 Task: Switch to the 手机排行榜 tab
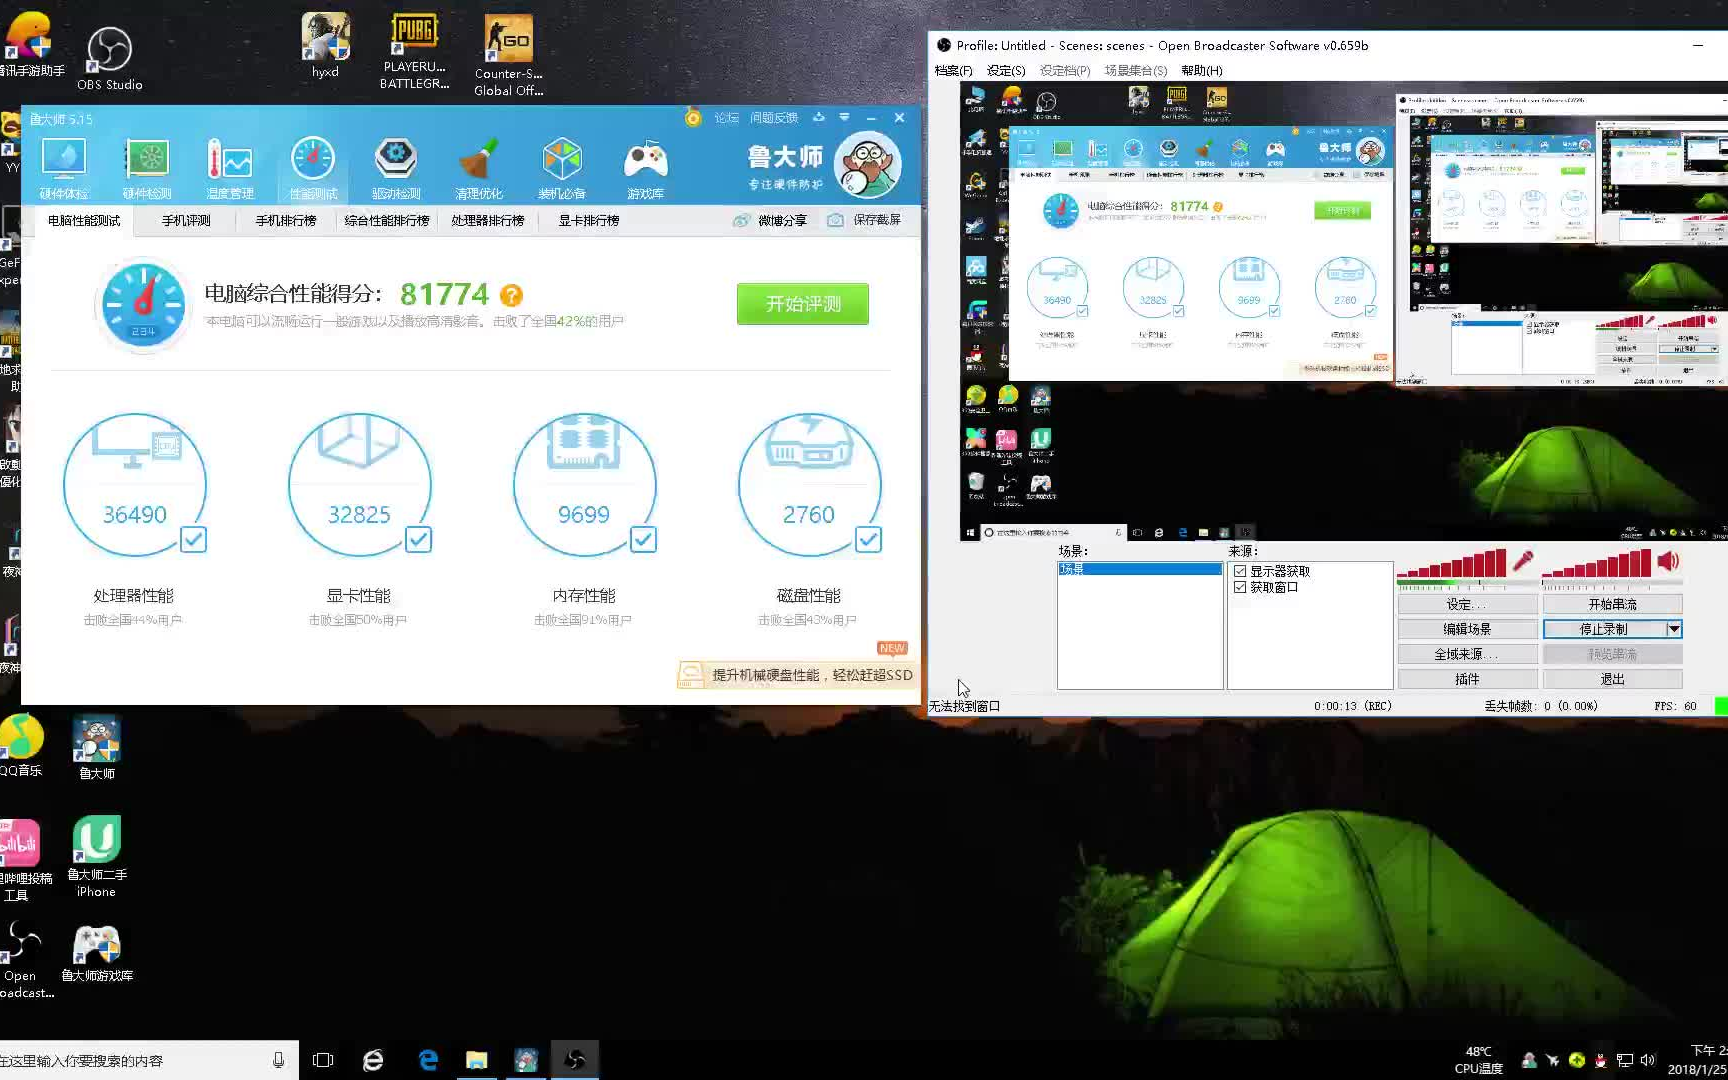285,220
